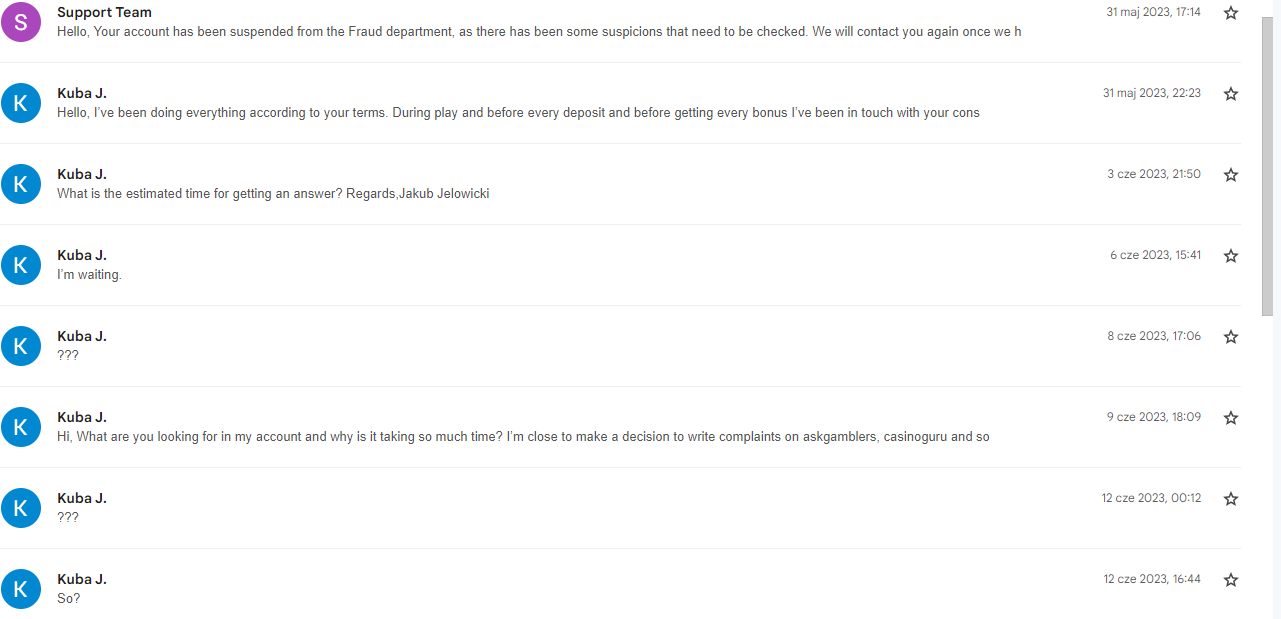The image size is (1281, 619).
Task: Star the 8 cze 17:06 message
Action: point(1231,337)
